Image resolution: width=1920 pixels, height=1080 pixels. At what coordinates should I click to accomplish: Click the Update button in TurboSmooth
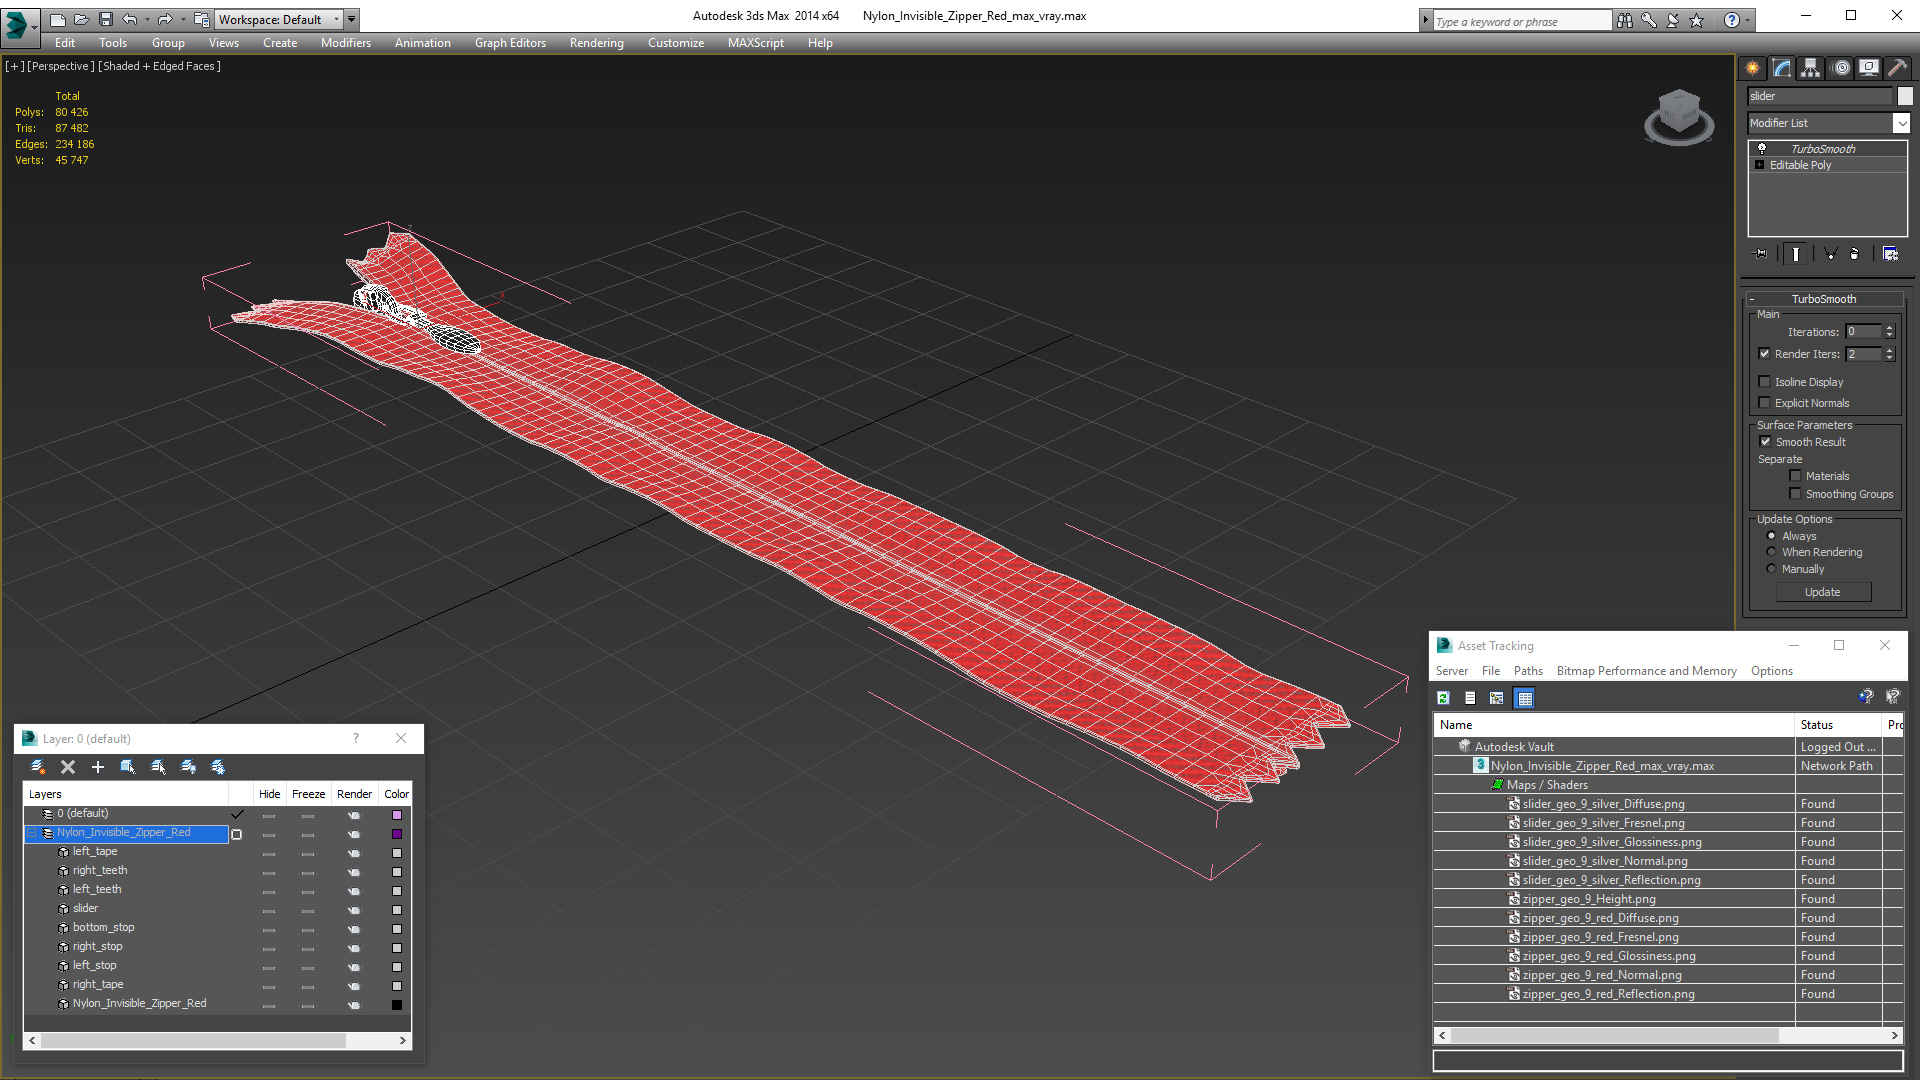point(1823,592)
